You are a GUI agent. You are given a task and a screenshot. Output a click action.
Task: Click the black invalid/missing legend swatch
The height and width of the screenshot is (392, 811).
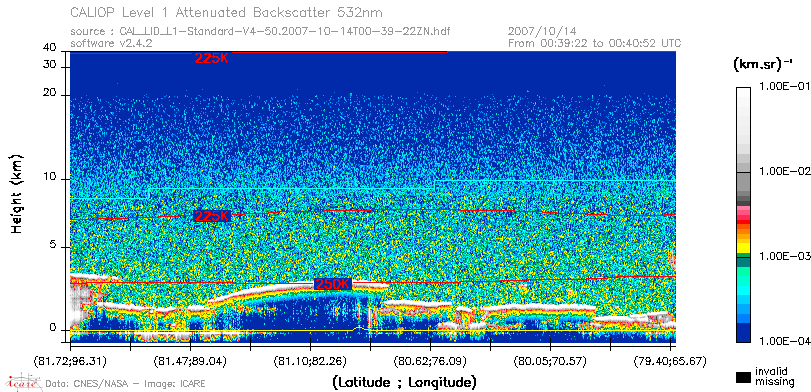coord(744,378)
